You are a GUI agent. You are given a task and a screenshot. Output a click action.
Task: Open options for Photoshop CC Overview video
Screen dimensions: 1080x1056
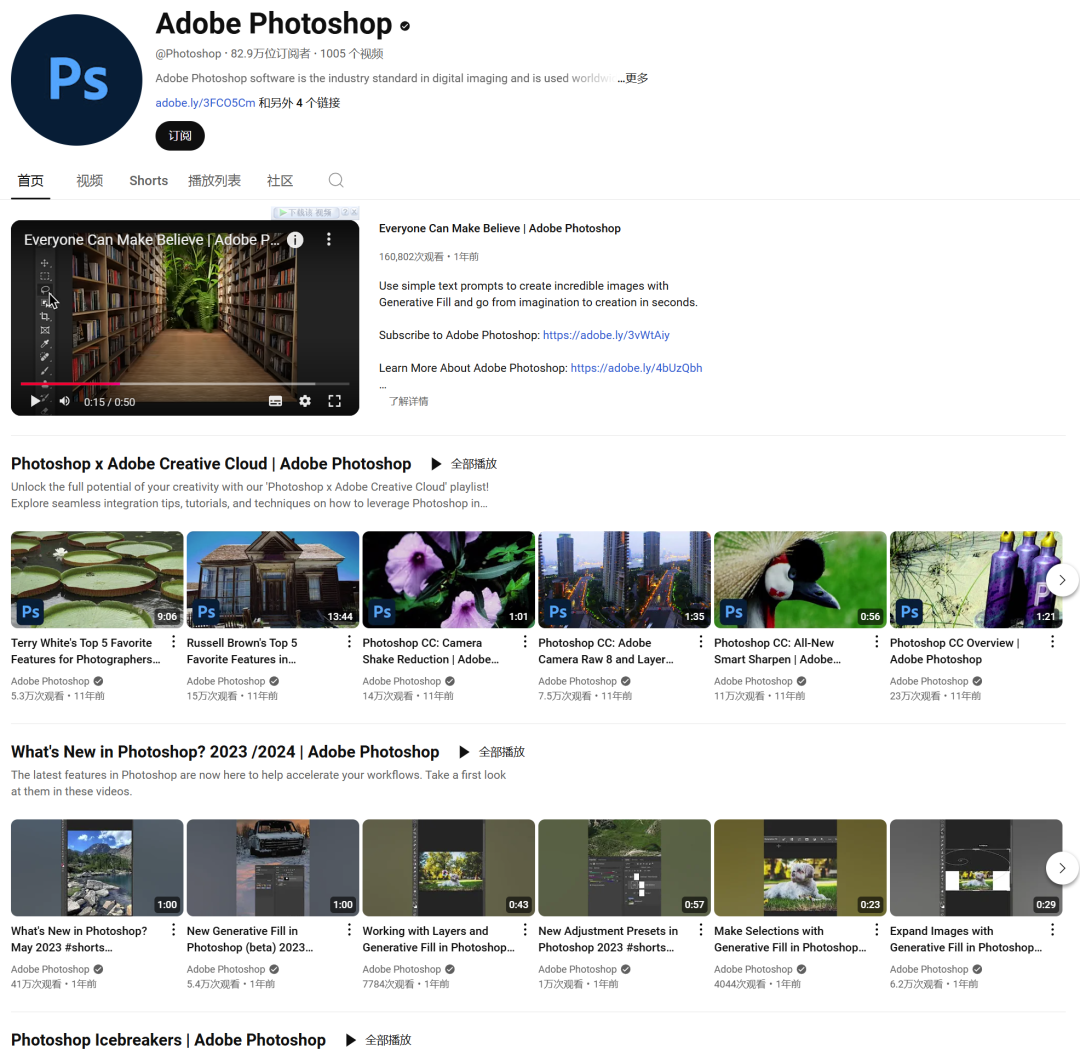1052,642
